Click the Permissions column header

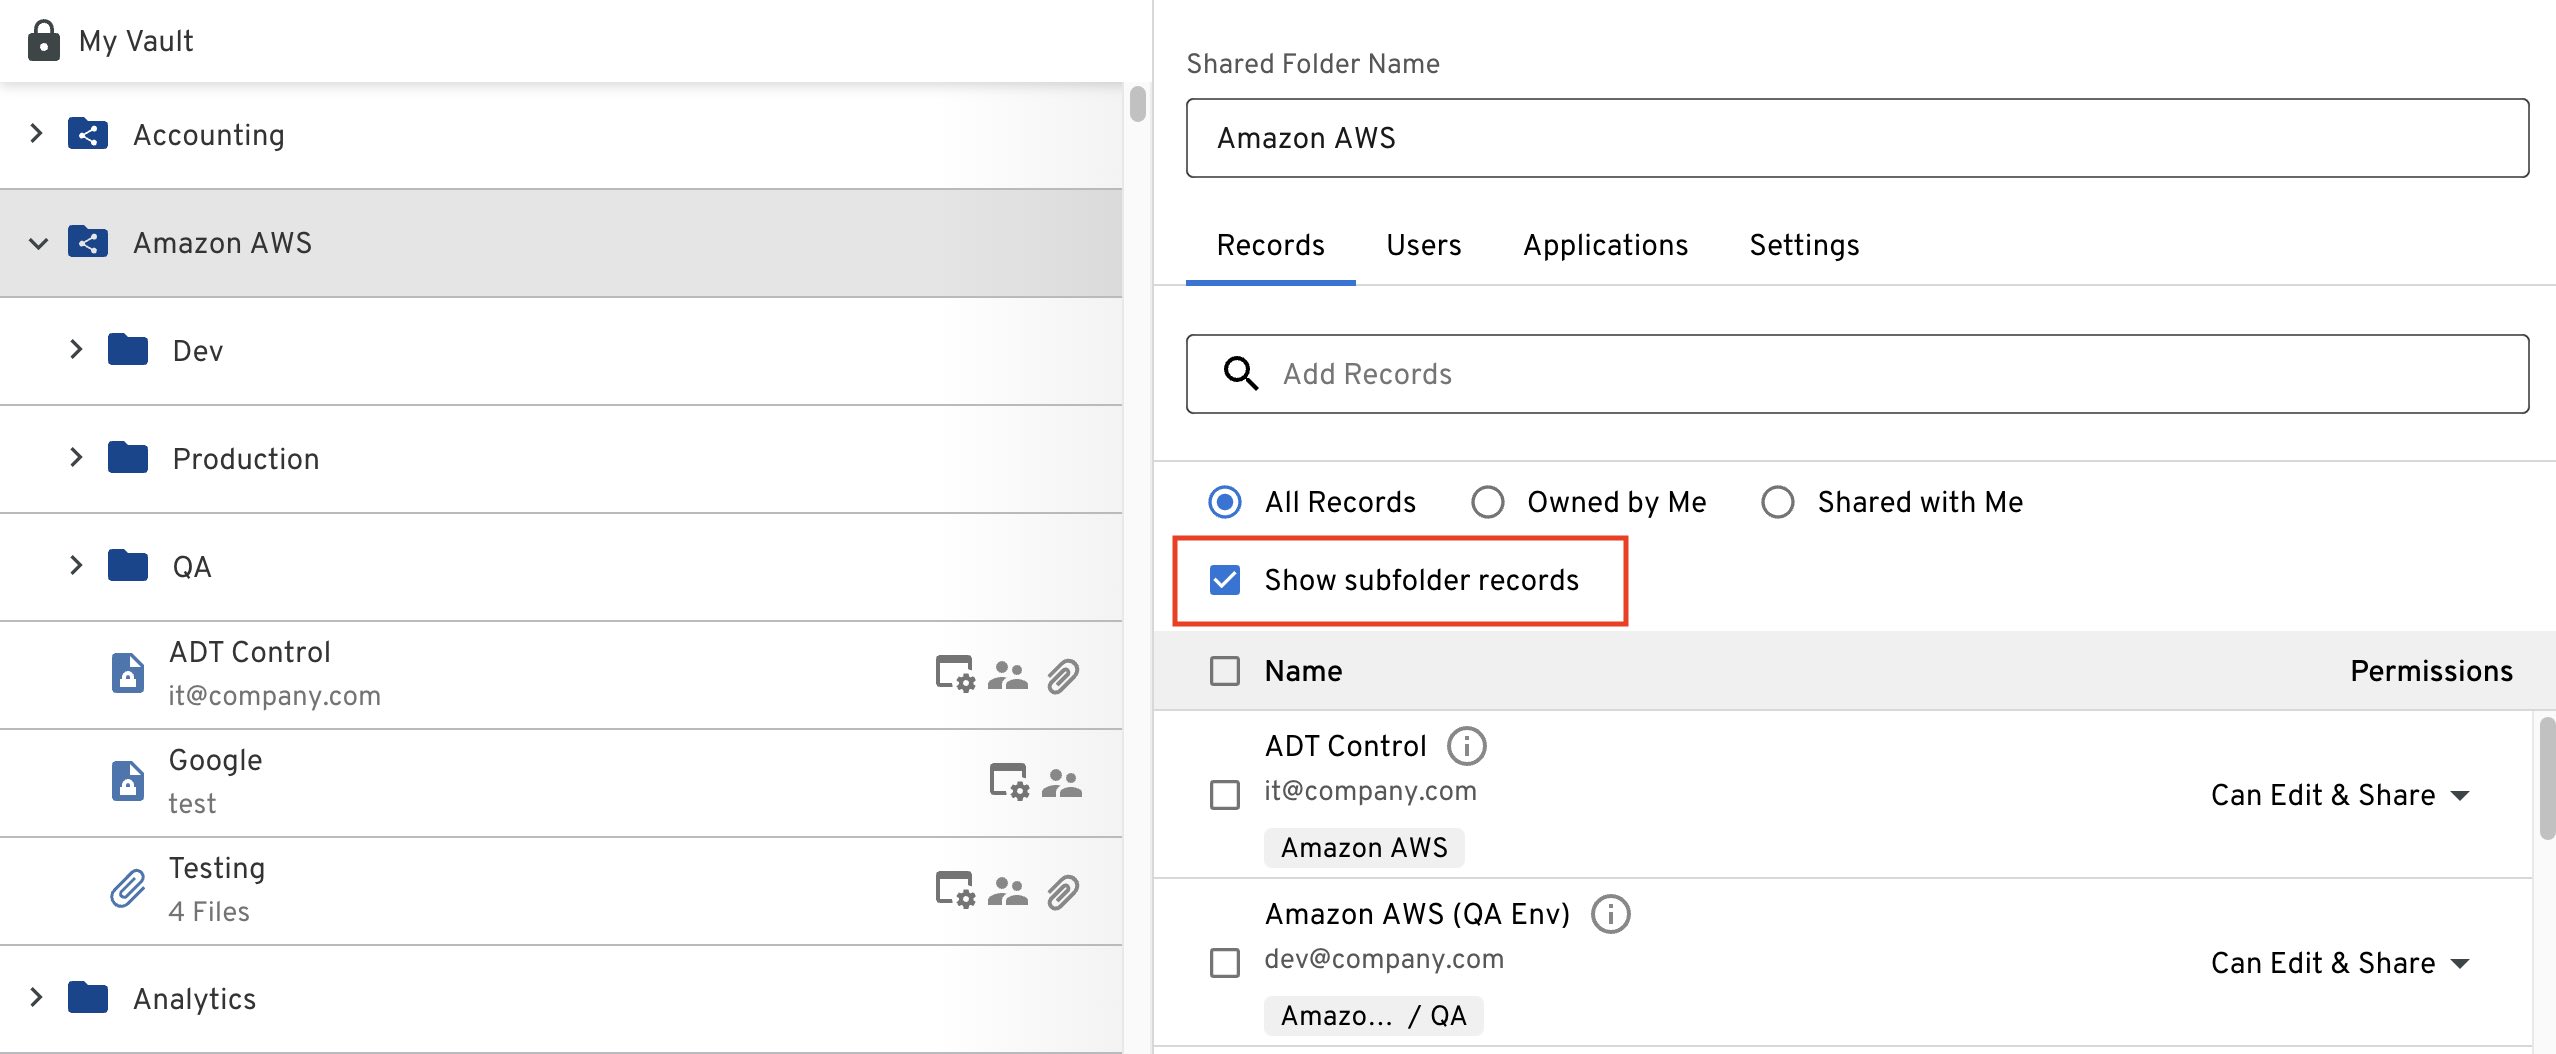[2431, 671]
